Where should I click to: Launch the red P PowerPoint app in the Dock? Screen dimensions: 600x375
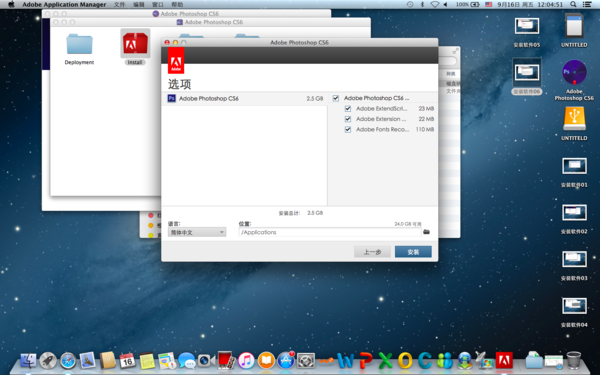[x=365, y=360]
